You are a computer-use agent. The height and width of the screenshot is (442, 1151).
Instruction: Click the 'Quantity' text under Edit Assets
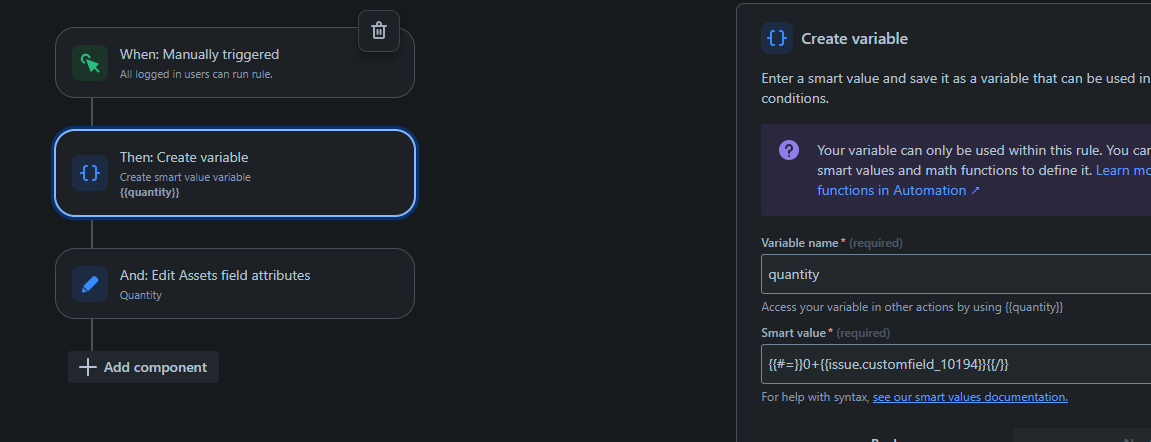[141, 295]
